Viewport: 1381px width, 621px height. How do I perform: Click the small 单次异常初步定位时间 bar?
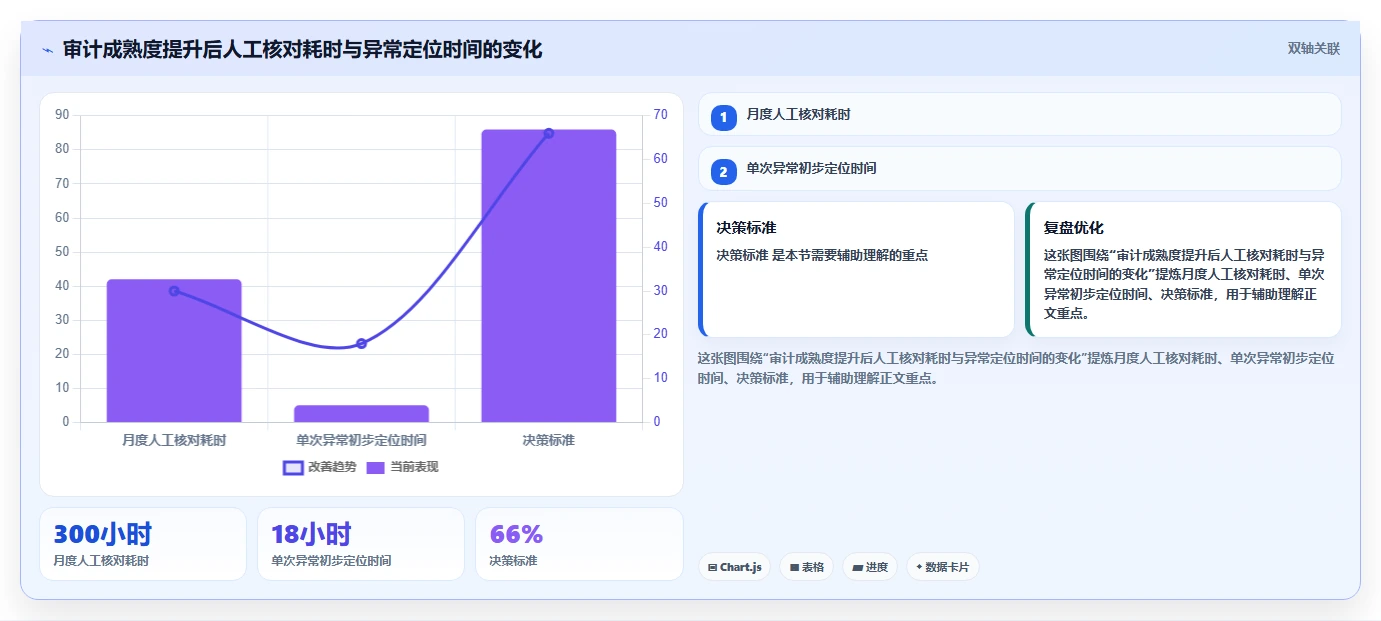(361, 413)
